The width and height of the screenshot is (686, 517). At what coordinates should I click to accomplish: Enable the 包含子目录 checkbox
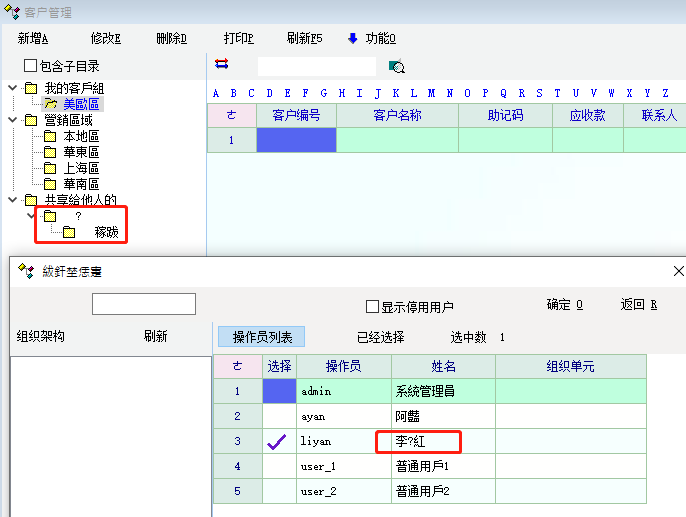pyautogui.click(x=30, y=66)
